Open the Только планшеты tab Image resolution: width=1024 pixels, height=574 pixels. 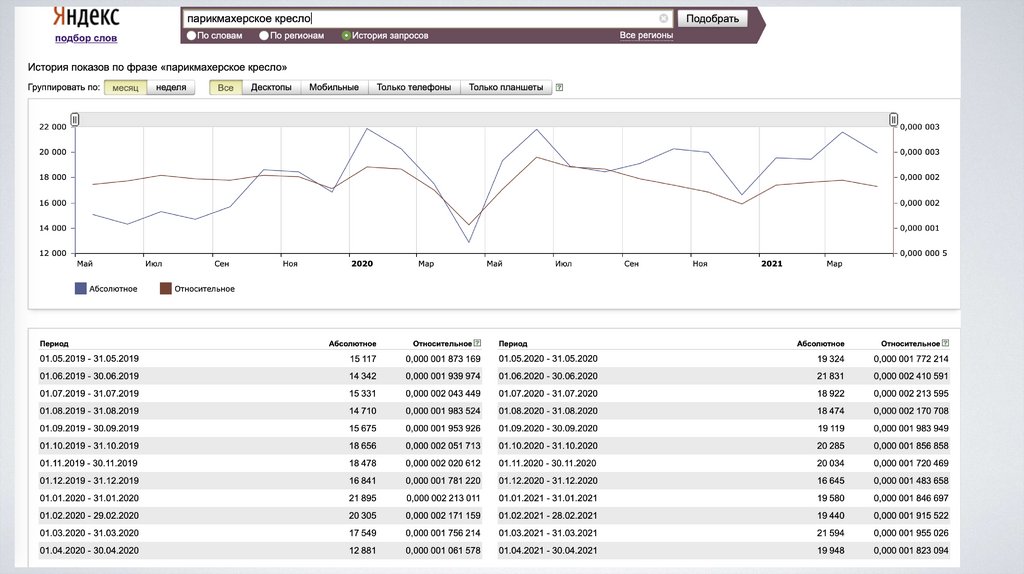point(505,88)
